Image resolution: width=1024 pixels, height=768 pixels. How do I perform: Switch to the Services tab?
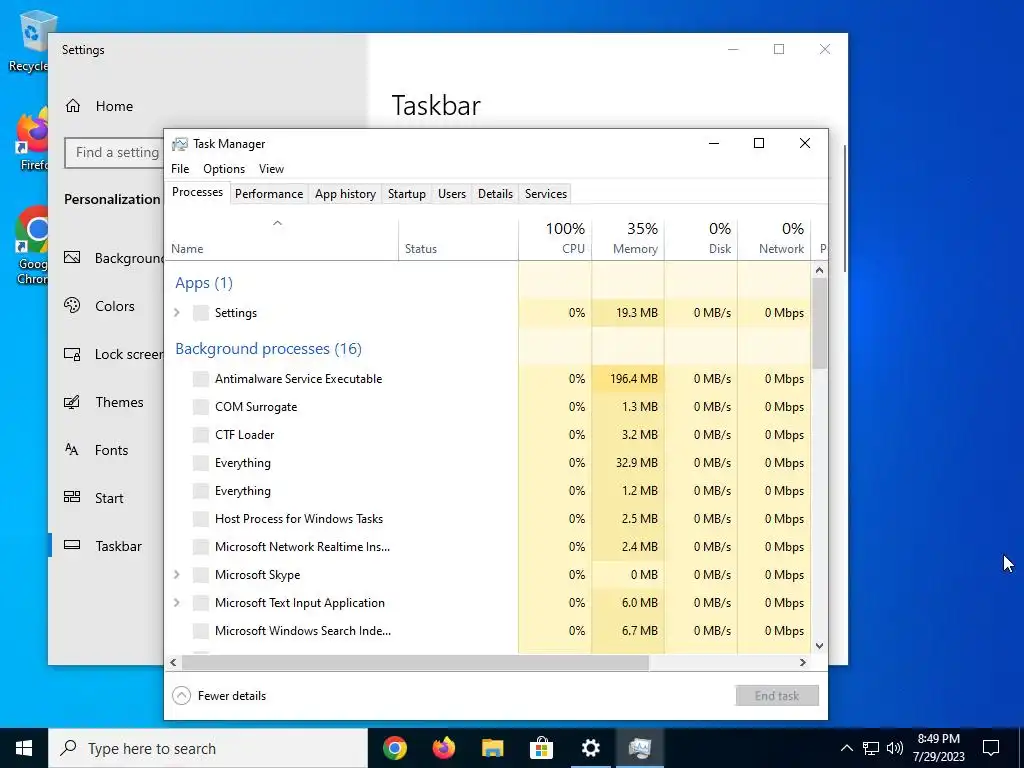tap(546, 194)
